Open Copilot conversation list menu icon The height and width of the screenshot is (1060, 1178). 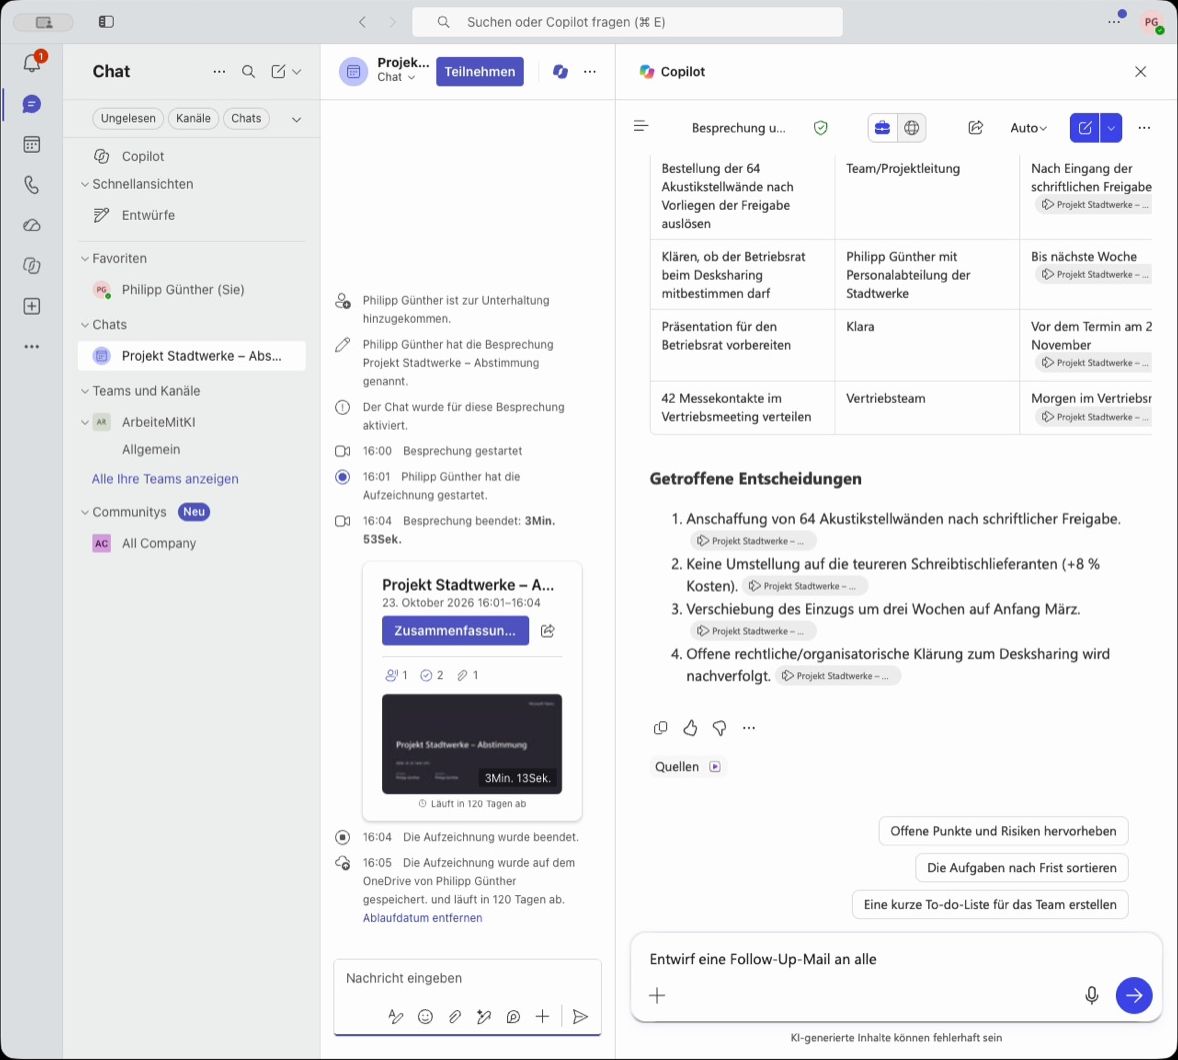click(640, 126)
